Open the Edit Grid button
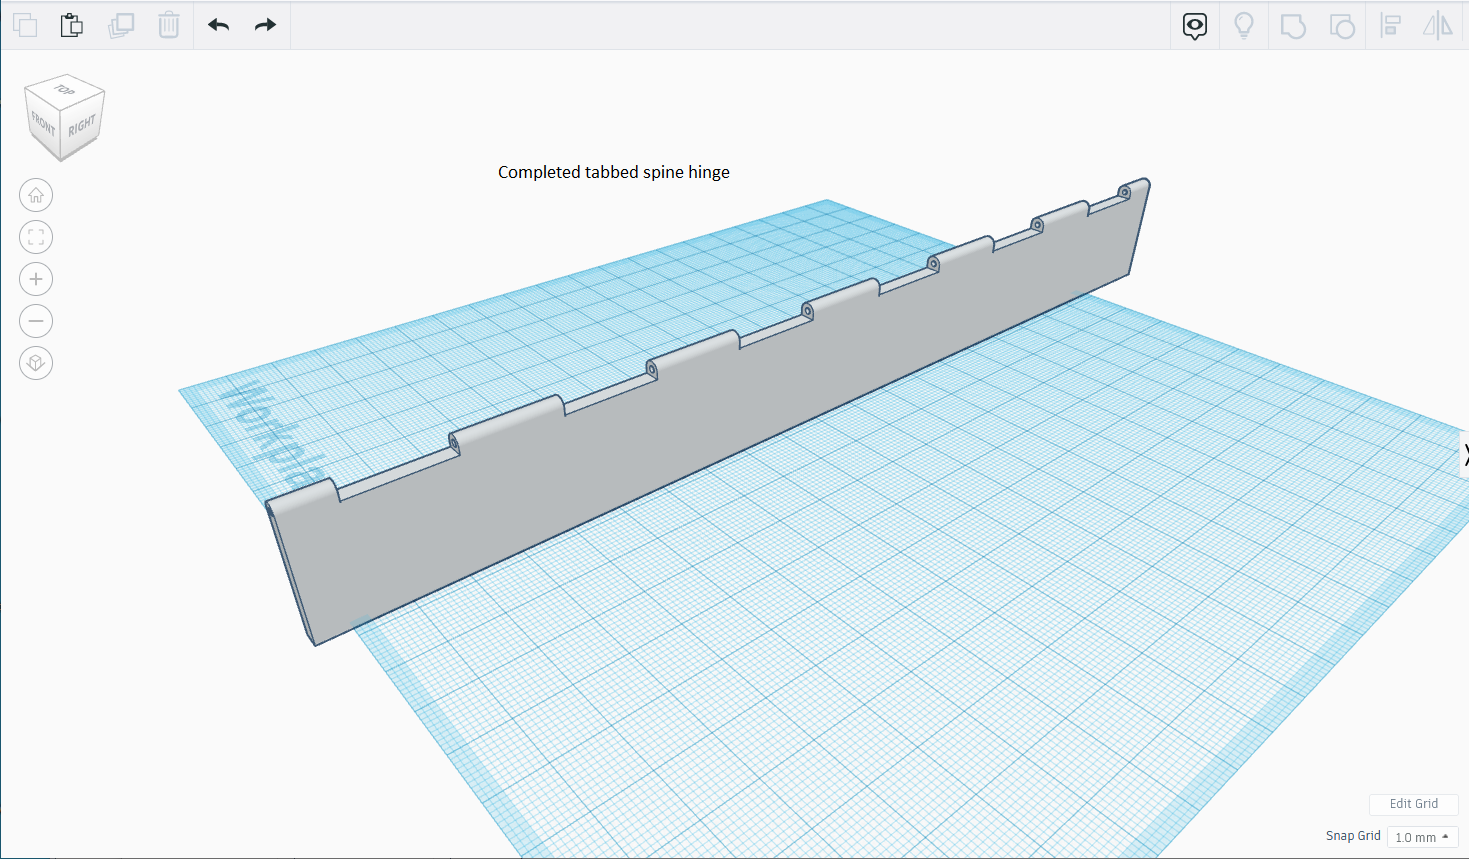This screenshot has height=859, width=1469. coord(1414,804)
